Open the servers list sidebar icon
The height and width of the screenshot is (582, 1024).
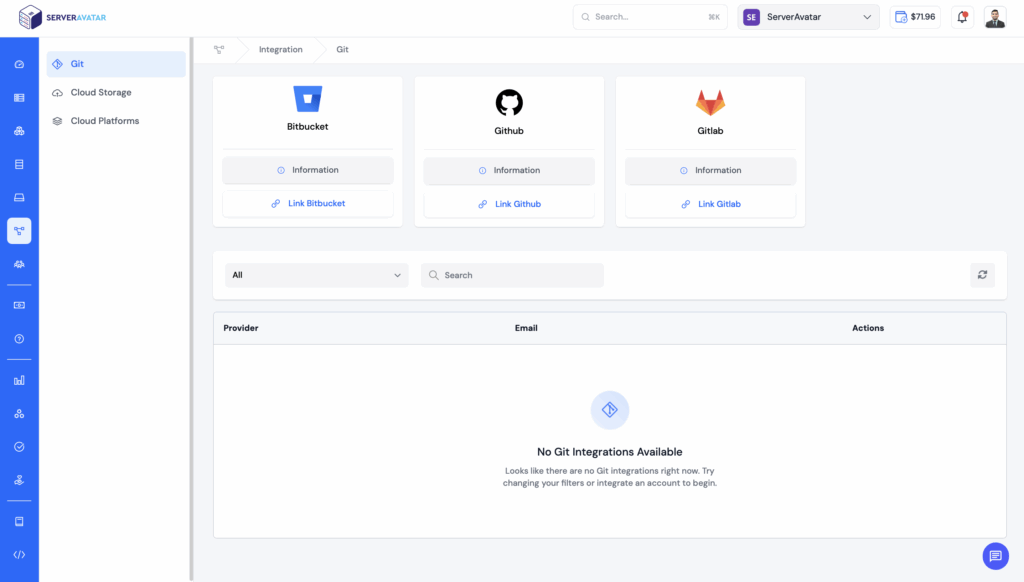pos(19,97)
